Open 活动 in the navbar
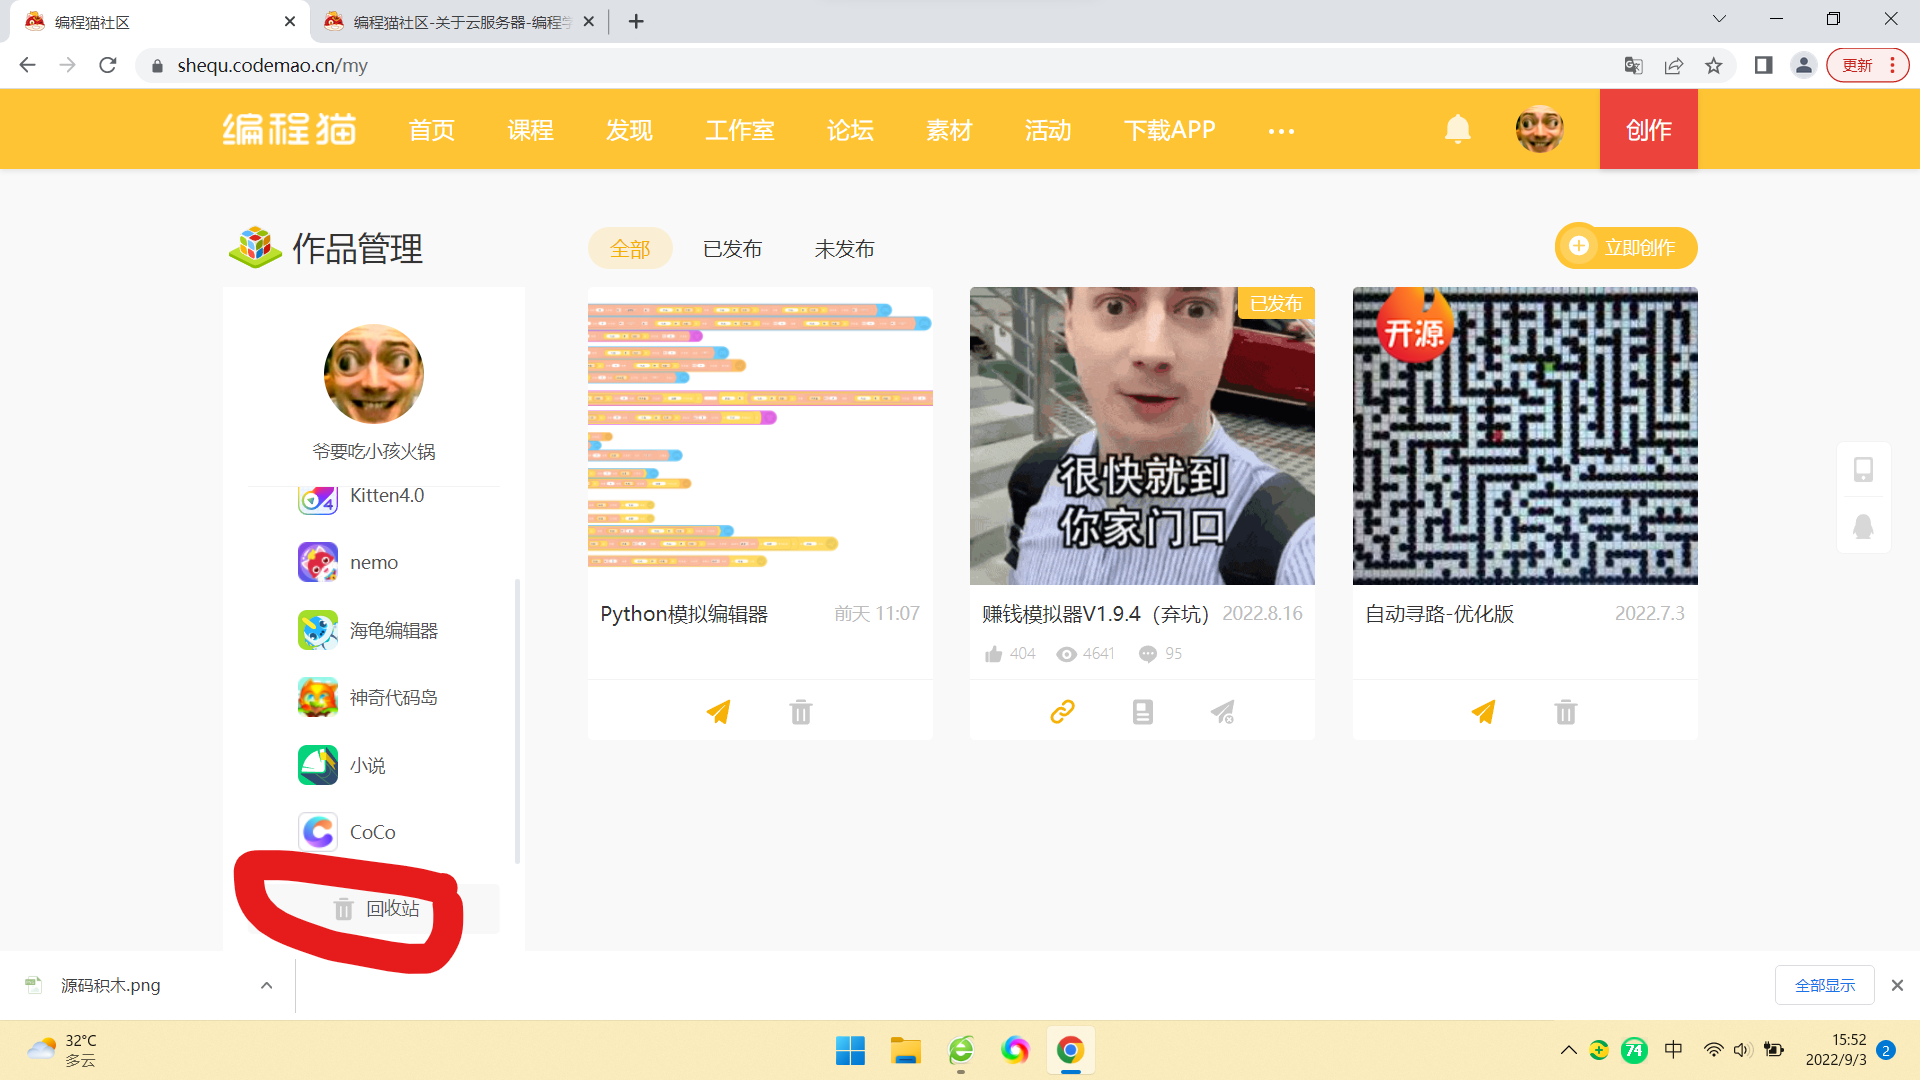1920x1080 pixels. click(1048, 130)
